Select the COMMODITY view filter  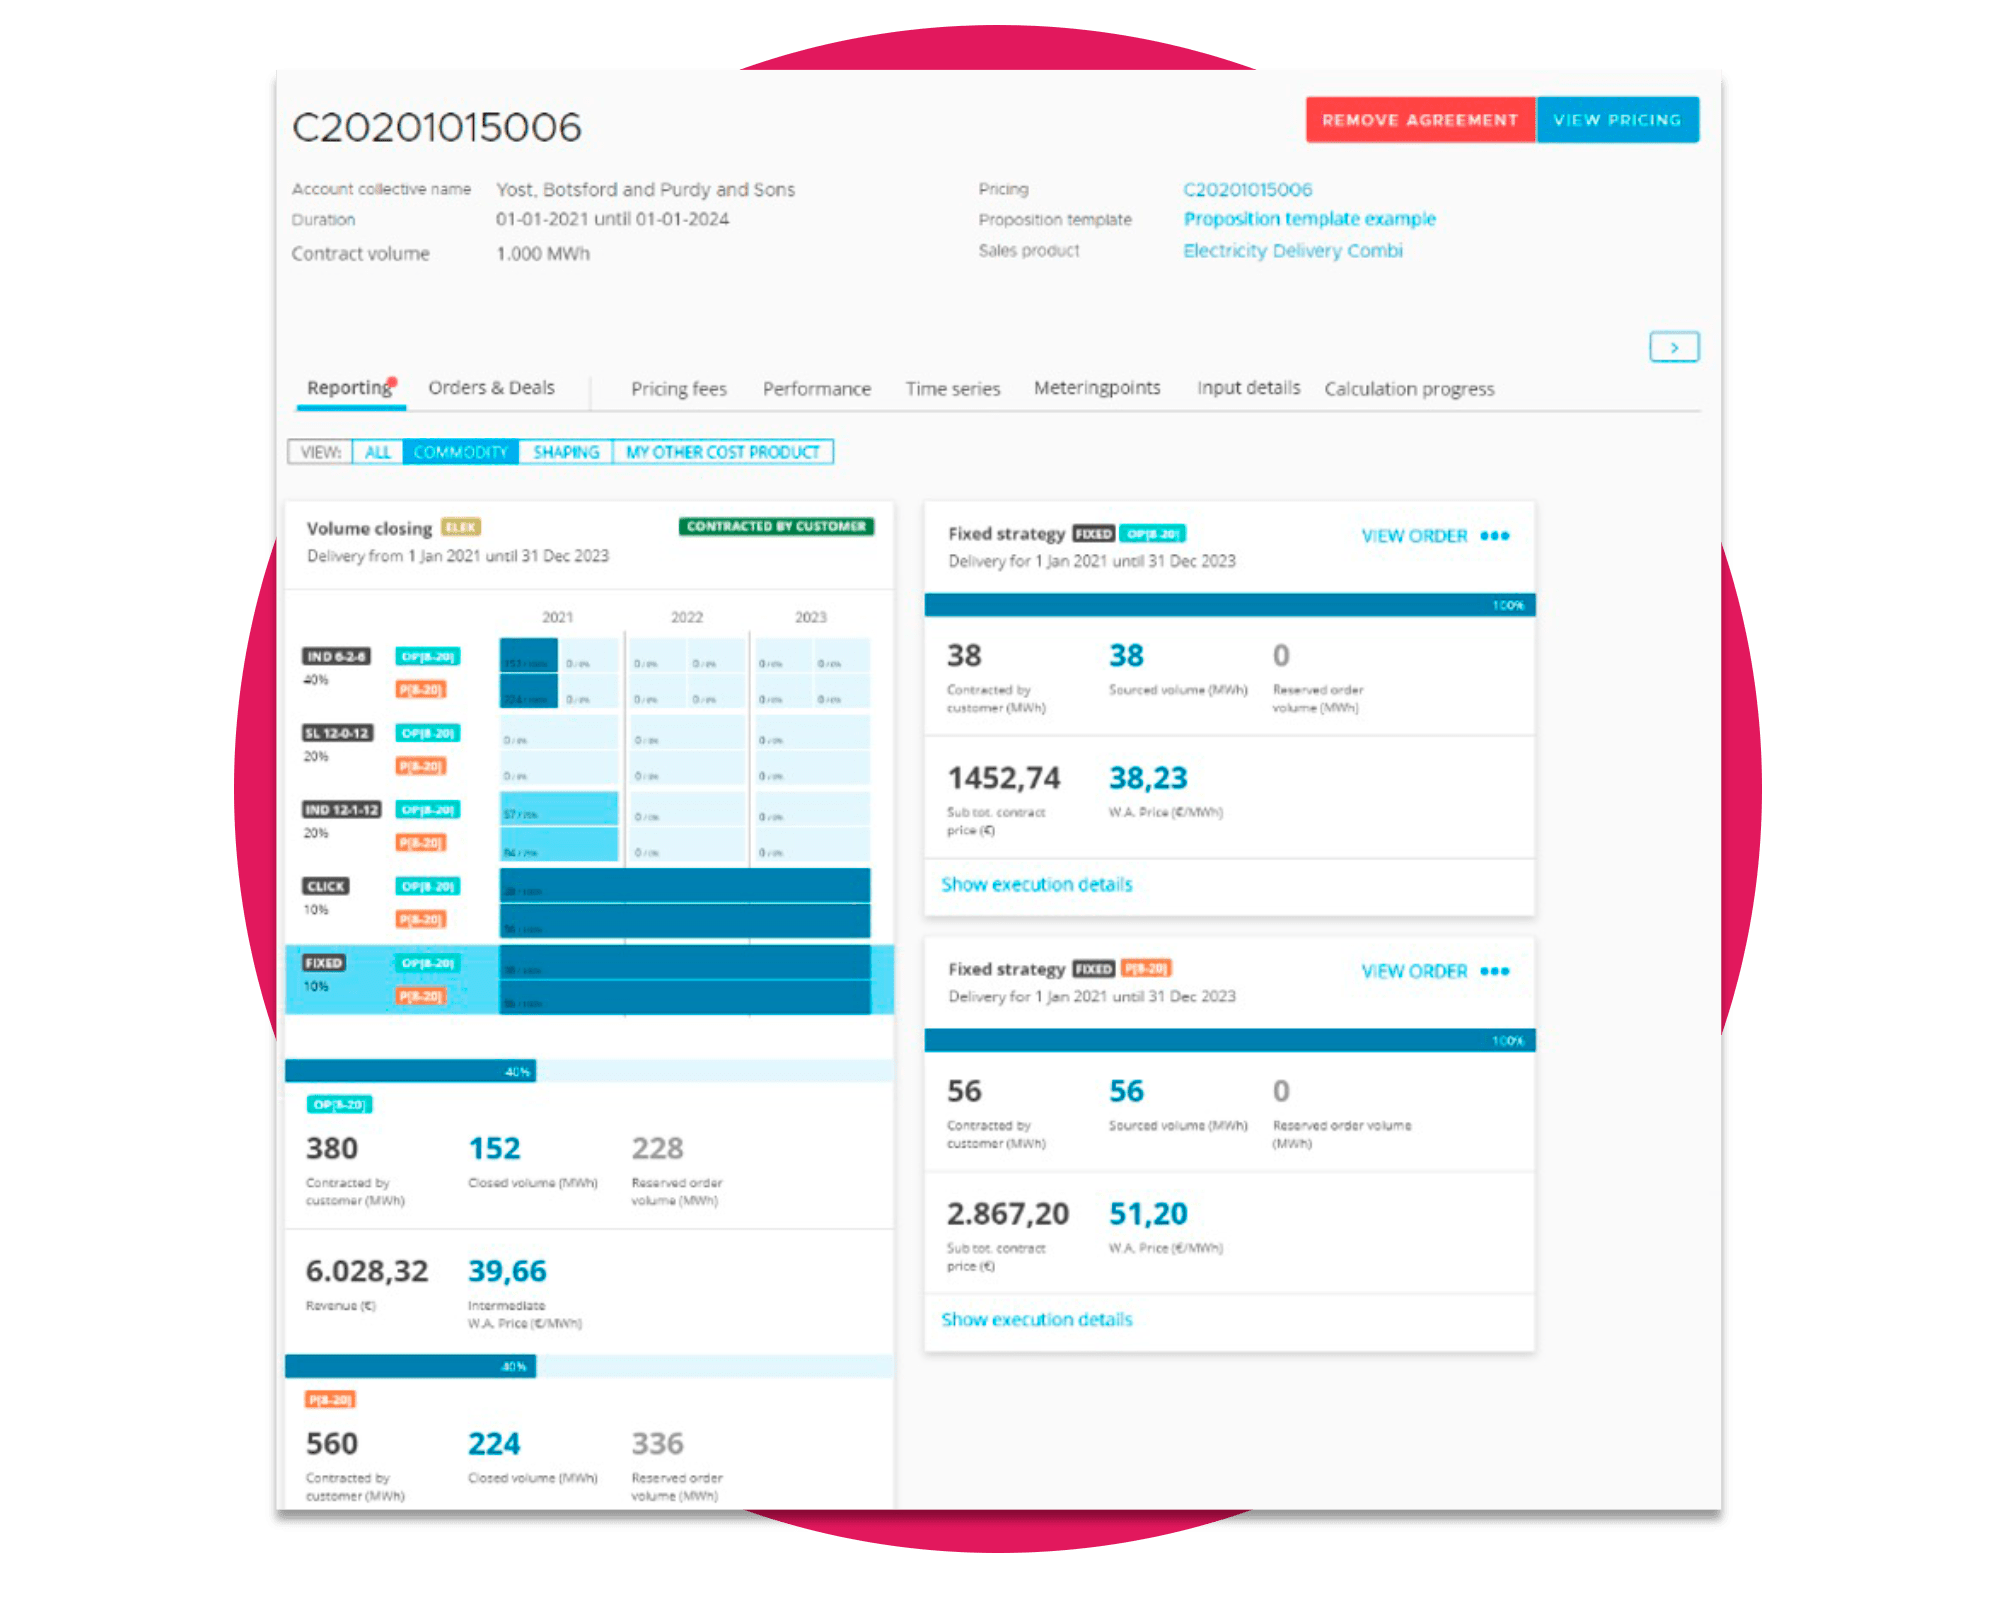point(460,452)
